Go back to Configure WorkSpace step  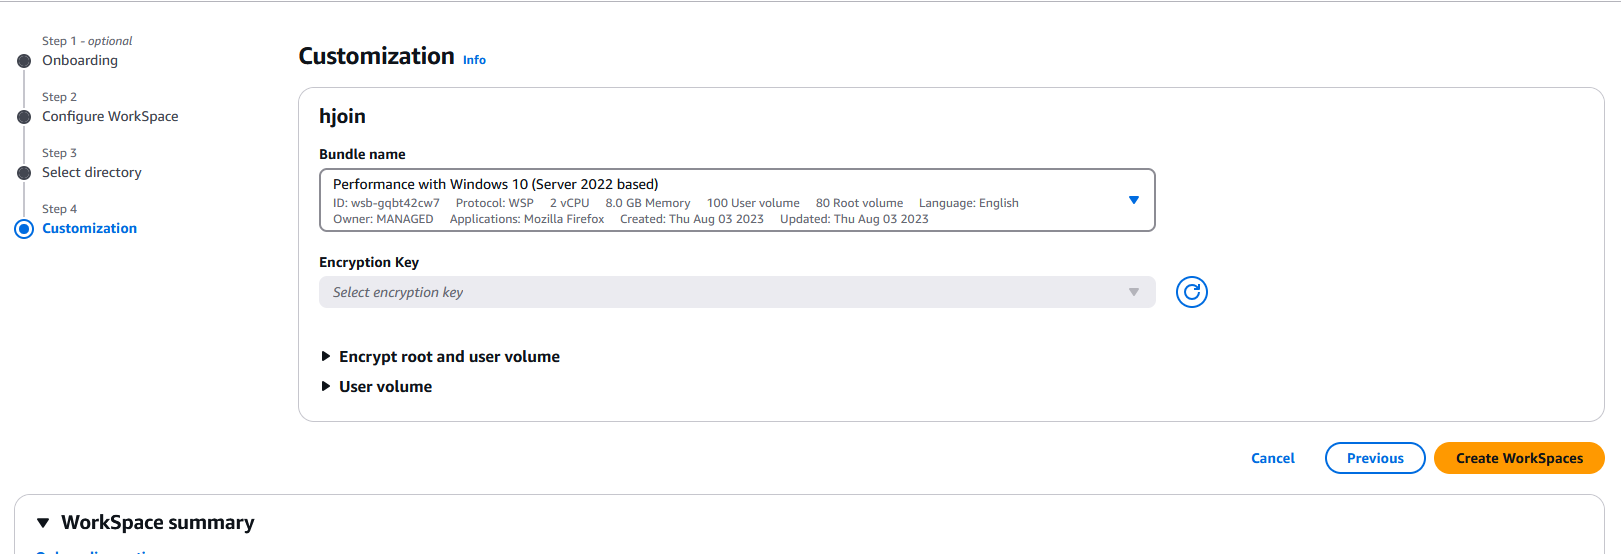click(x=110, y=116)
